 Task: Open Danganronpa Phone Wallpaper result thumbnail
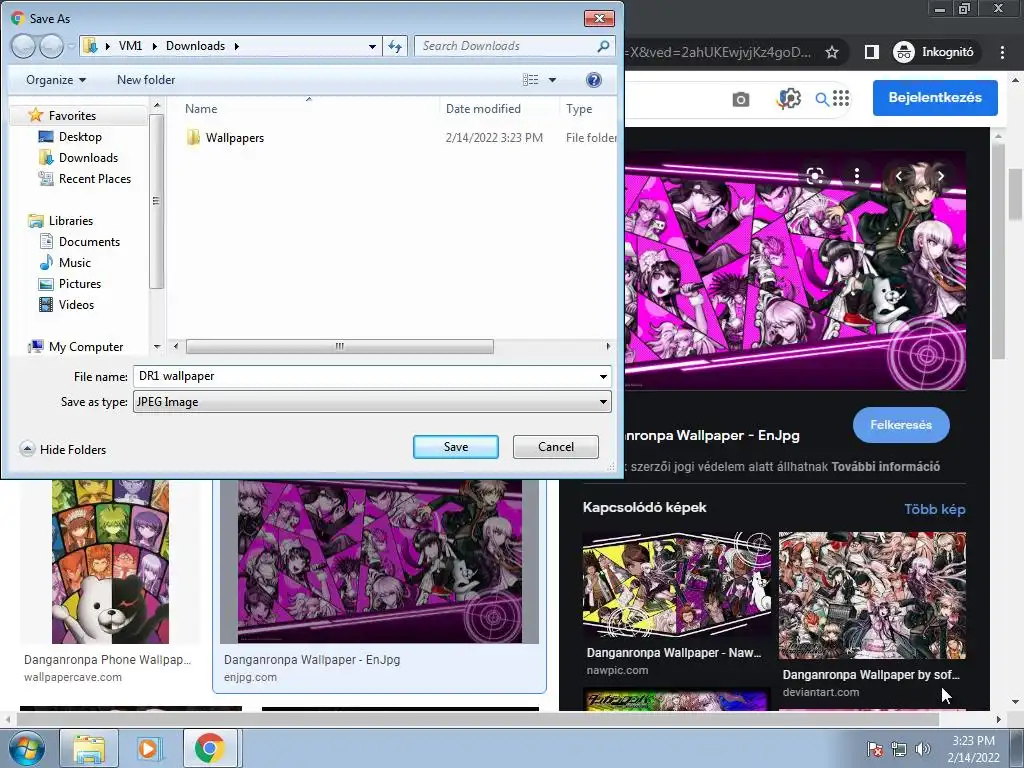click(x=110, y=562)
